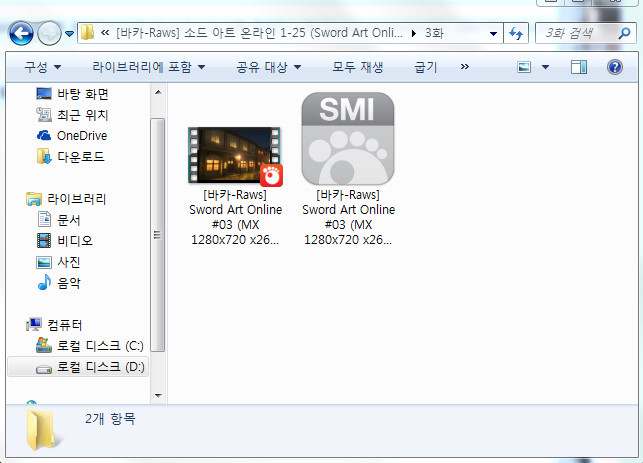The height and width of the screenshot is (463, 643).
Task: Click the C: drive Windows icon
Action: [44, 345]
